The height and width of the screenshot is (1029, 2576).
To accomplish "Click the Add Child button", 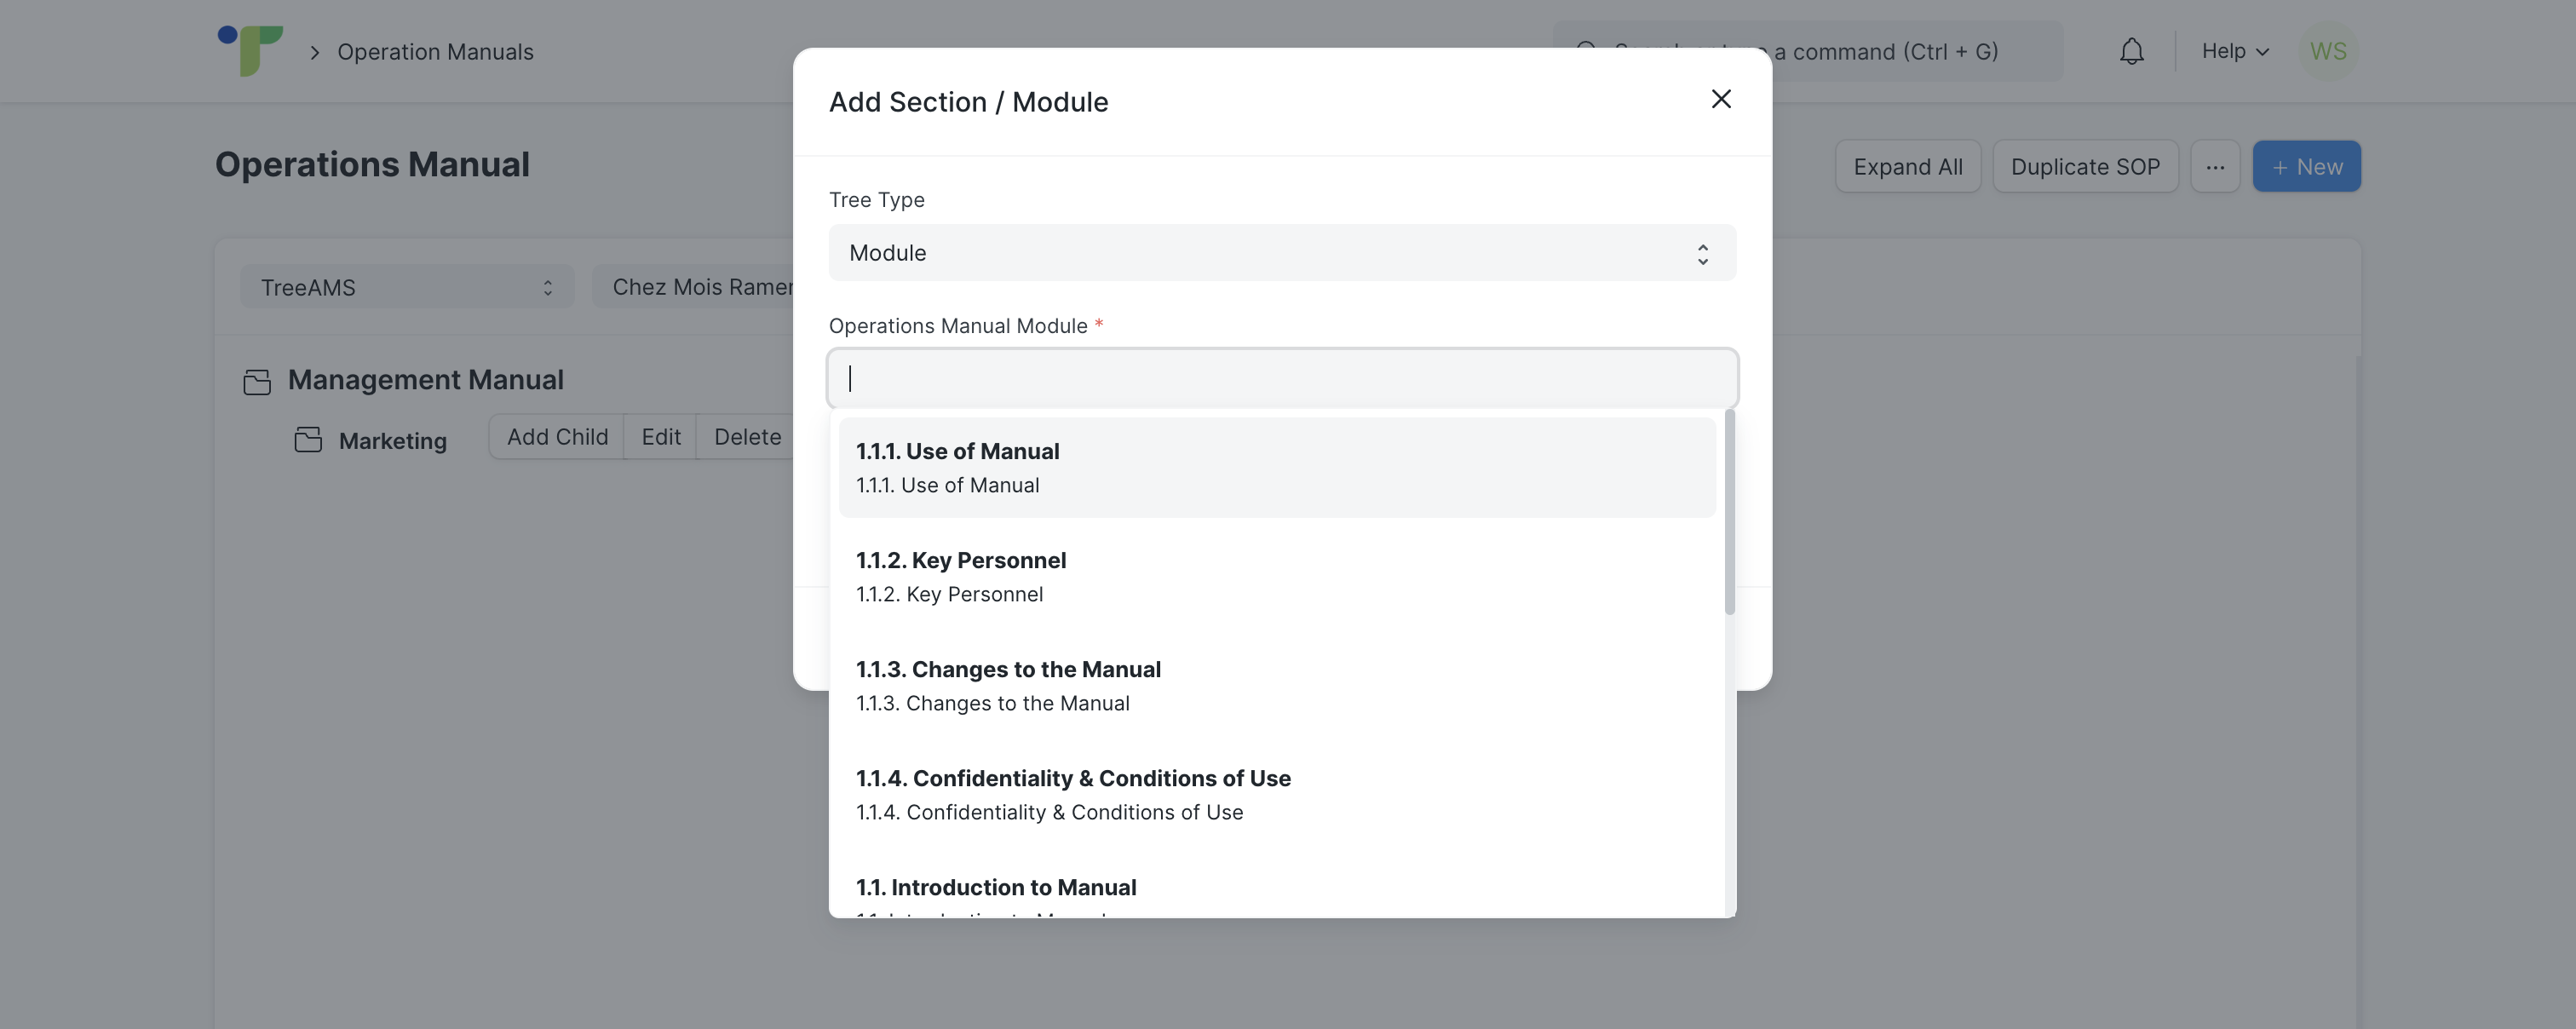I will click(557, 437).
